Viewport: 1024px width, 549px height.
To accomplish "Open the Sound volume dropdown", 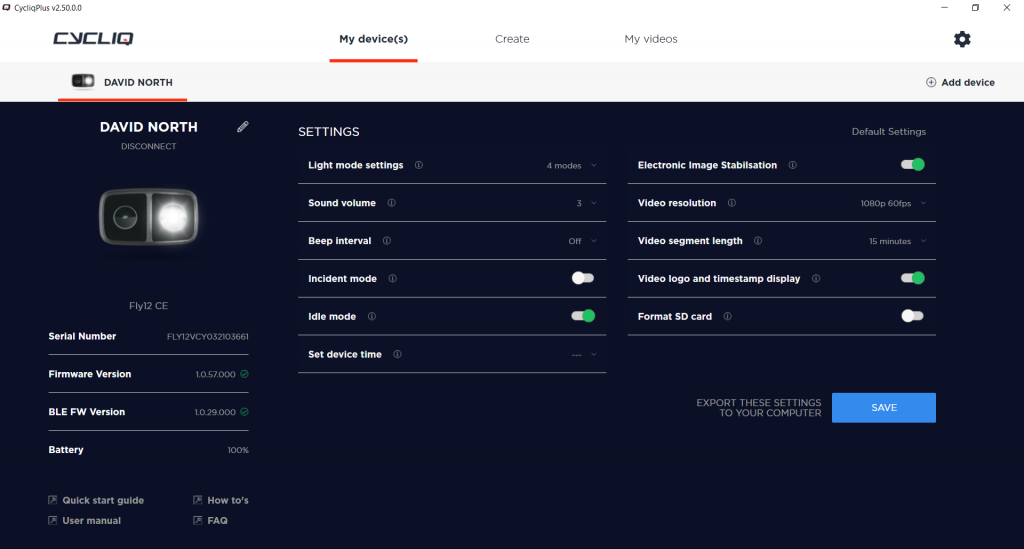I will tap(586, 204).
